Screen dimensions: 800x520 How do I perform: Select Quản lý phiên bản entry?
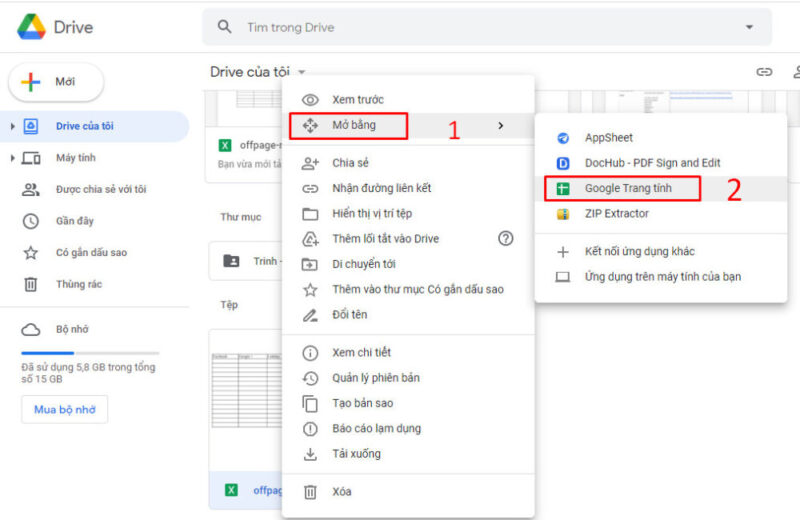(x=408, y=378)
